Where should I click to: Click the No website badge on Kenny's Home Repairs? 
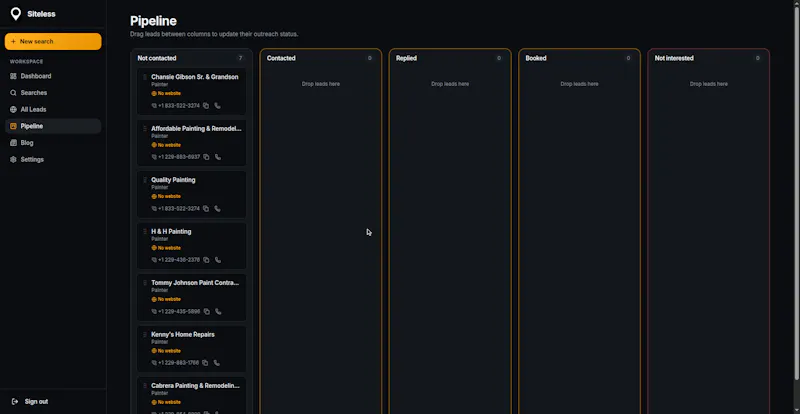166,351
